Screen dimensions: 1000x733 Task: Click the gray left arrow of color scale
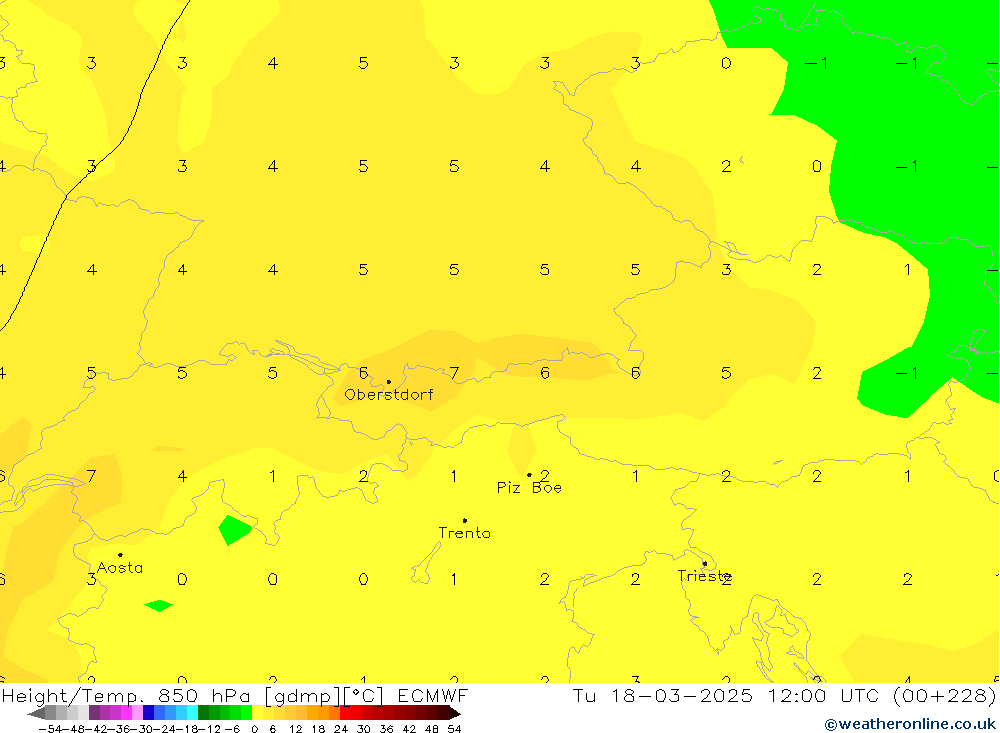pyautogui.click(x=36, y=713)
